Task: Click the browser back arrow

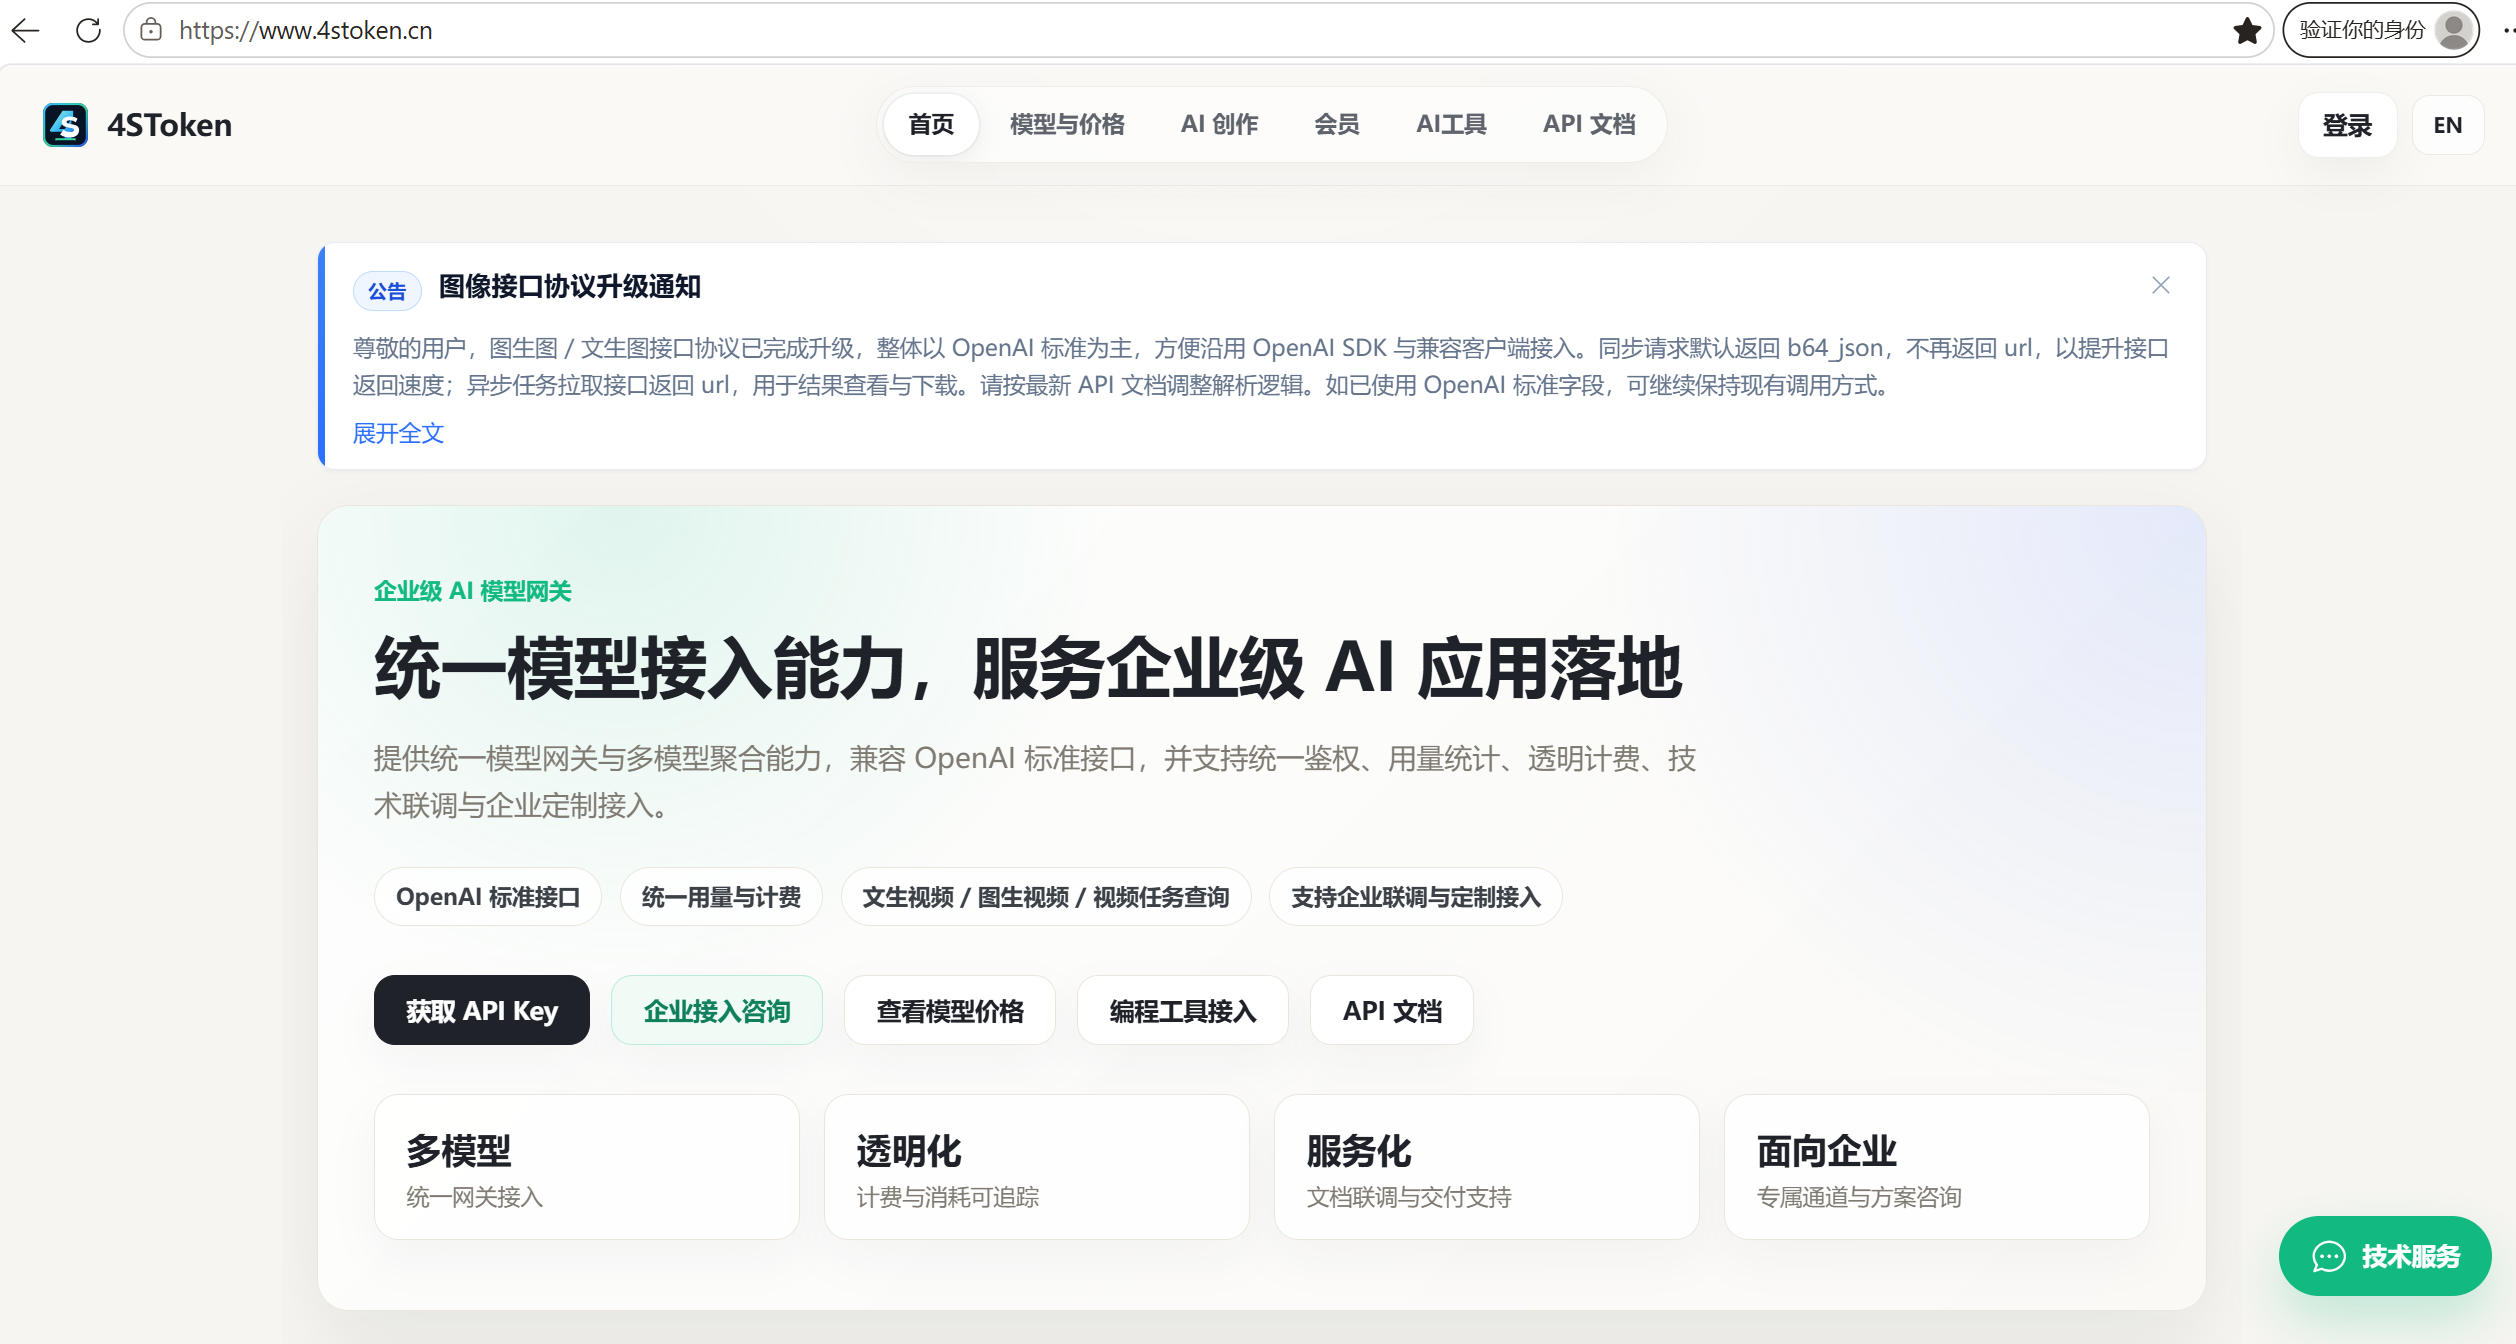Action: pyautogui.click(x=26, y=30)
